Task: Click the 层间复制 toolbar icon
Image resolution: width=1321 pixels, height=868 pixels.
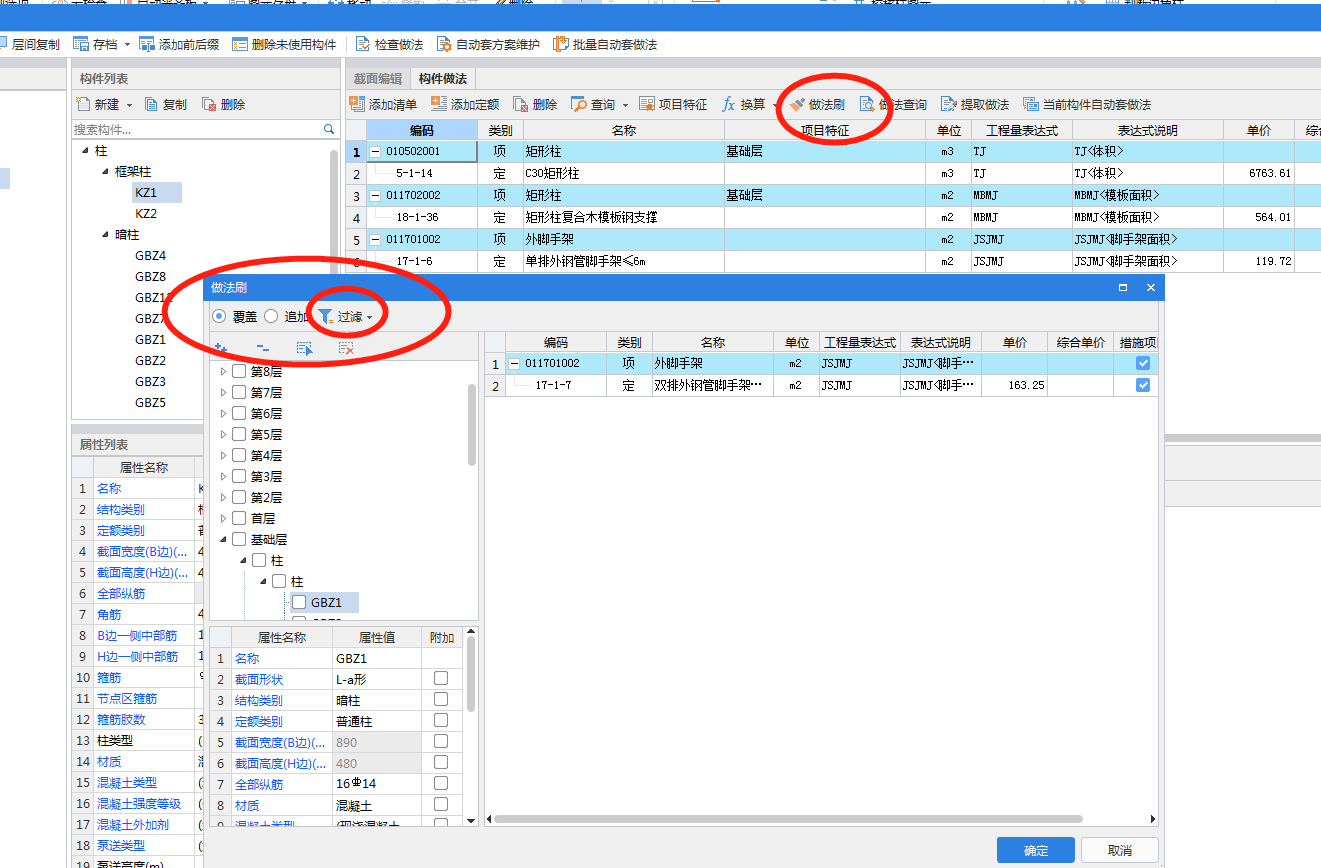Action: coord(3,45)
